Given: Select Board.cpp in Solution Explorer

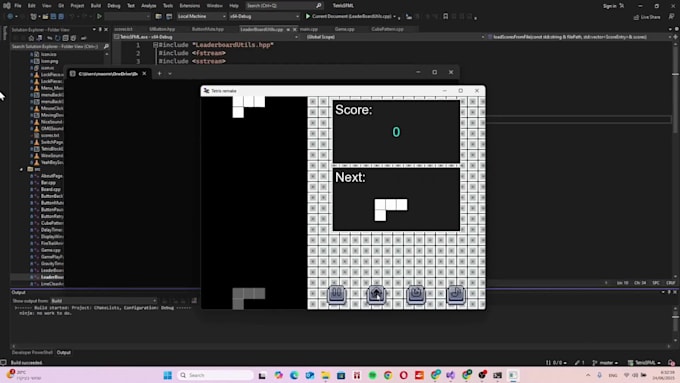Looking at the screenshot, I should 51,189.
